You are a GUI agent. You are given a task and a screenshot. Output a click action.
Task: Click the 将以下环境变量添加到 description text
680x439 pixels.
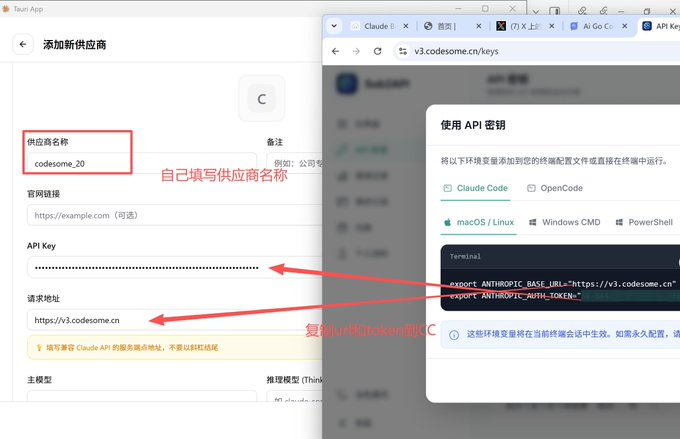553,161
